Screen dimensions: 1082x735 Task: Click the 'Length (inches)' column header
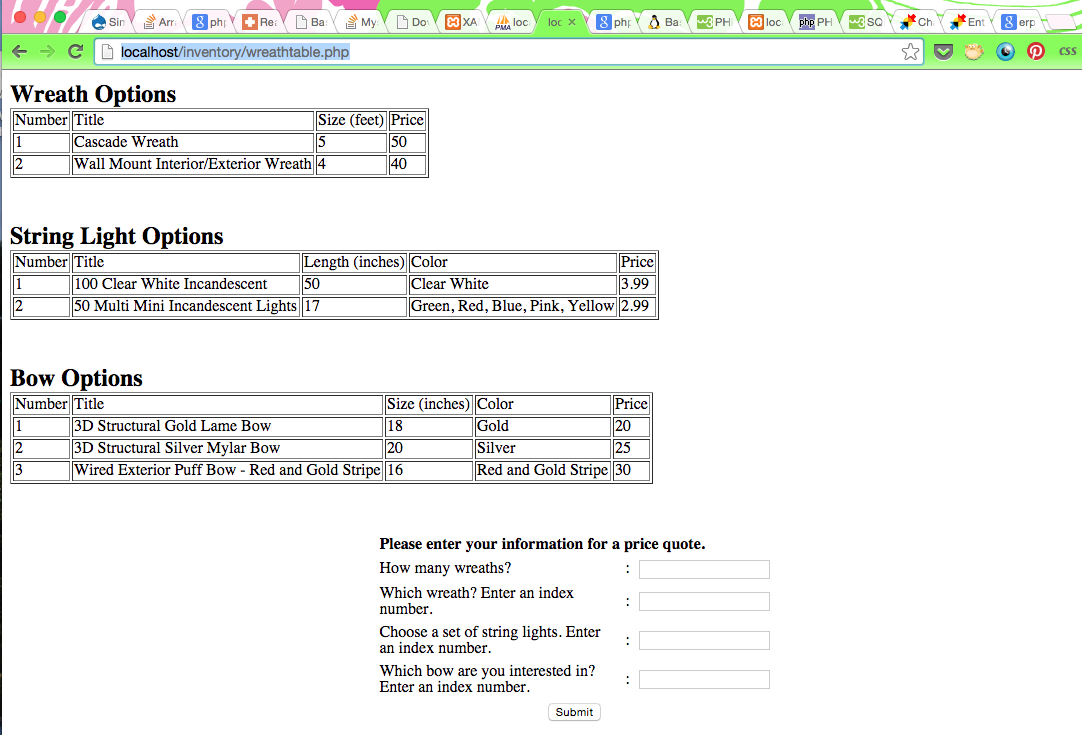[x=354, y=262]
